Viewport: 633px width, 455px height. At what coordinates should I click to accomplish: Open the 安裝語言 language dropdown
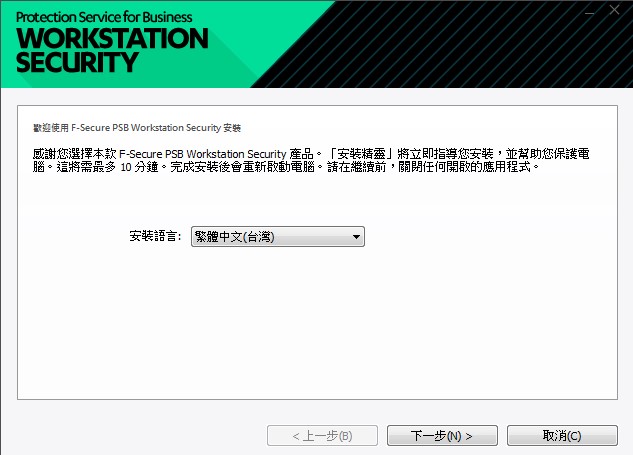[278, 237]
